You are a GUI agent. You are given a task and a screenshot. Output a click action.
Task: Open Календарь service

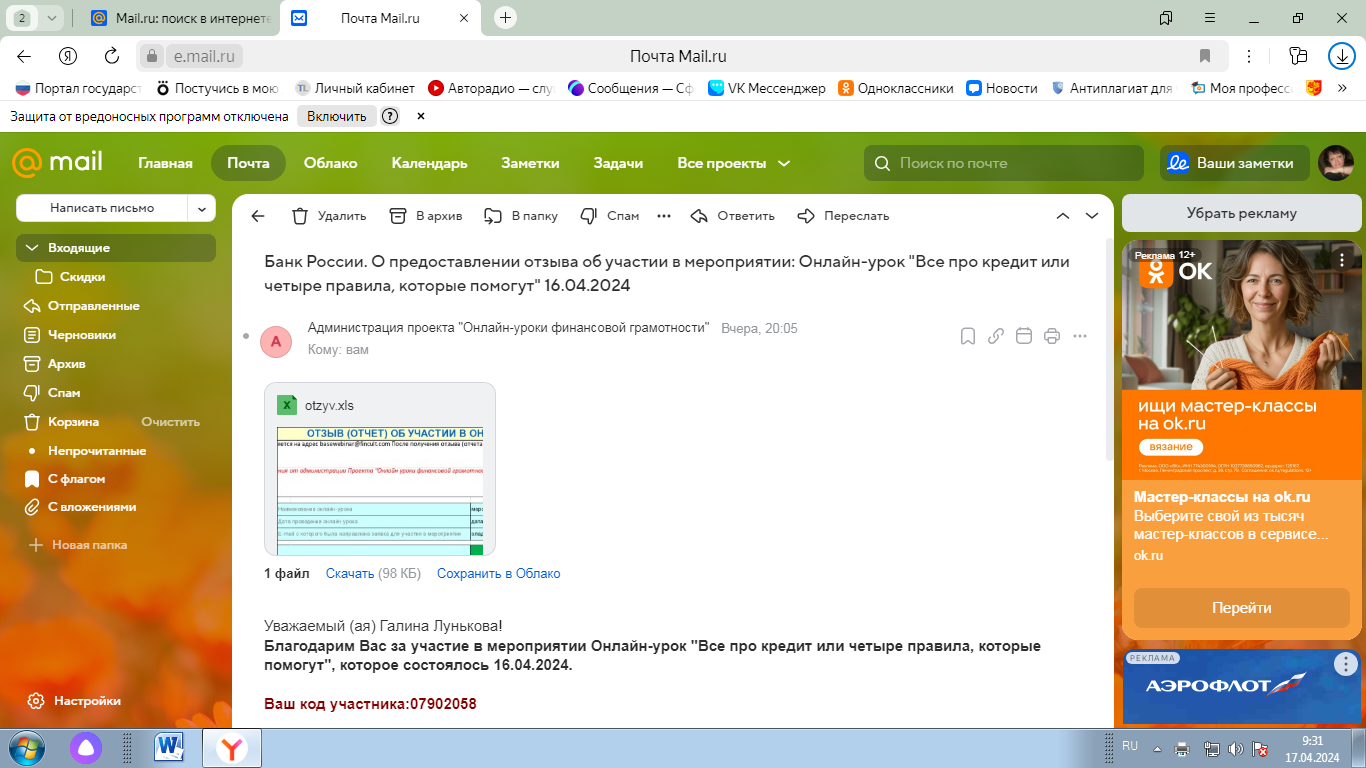point(429,163)
